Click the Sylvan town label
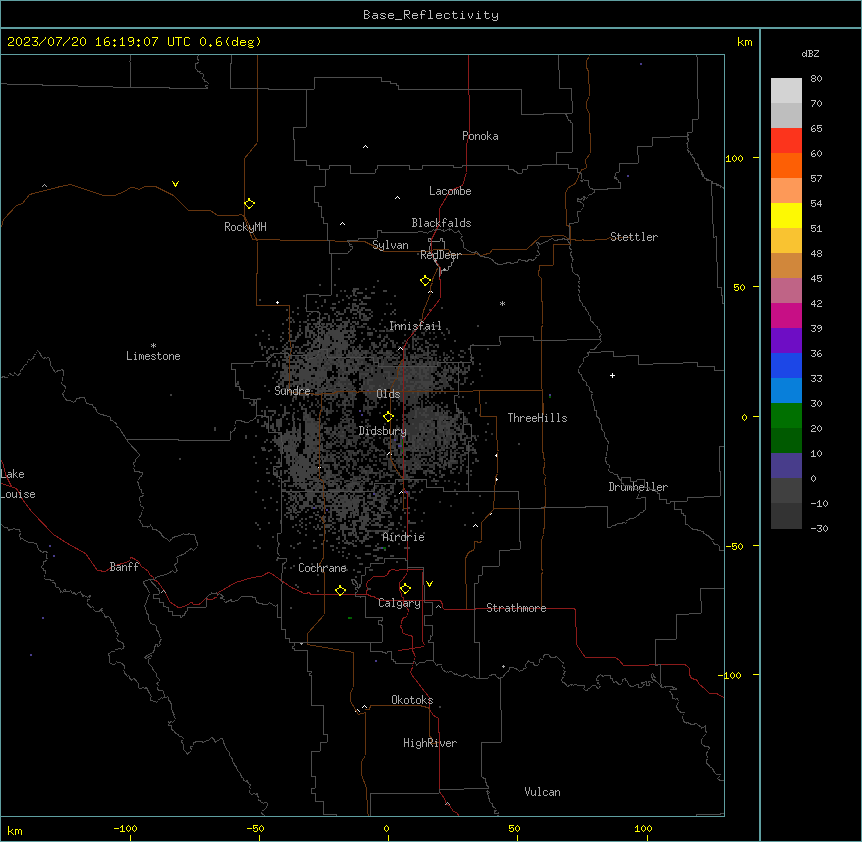The height and width of the screenshot is (842, 862). pos(390,245)
